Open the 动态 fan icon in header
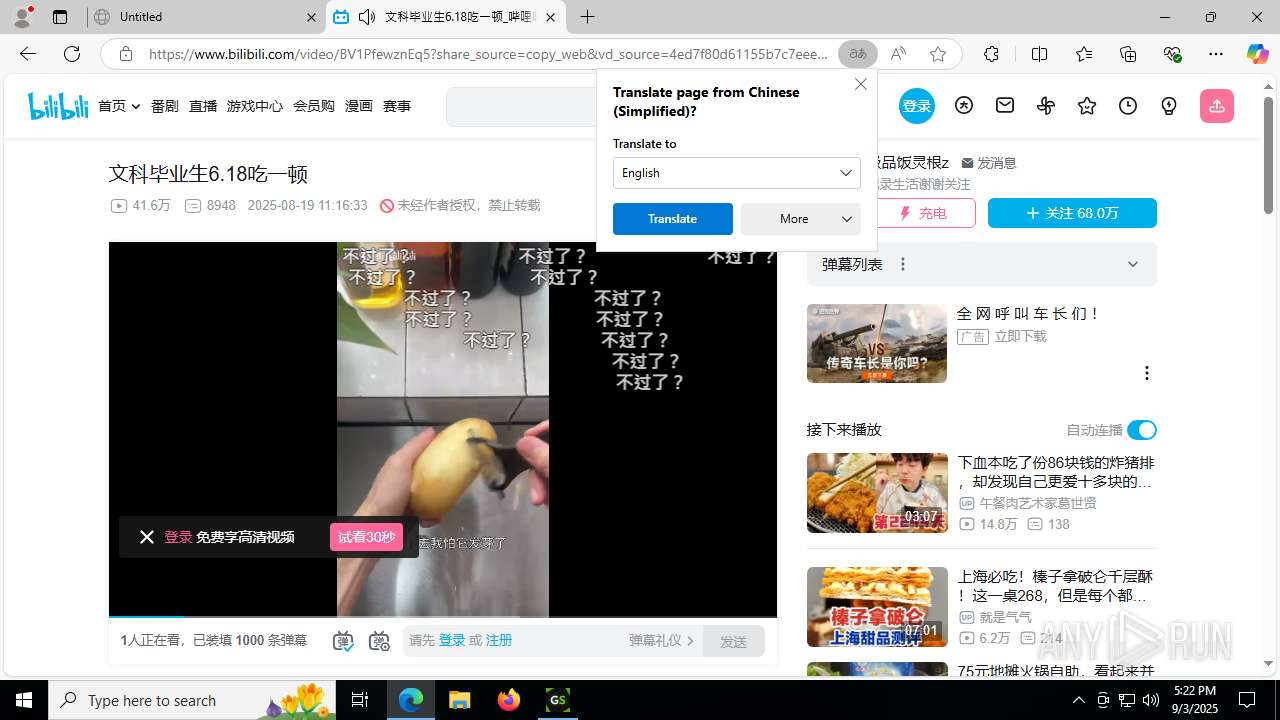Image resolution: width=1280 pixels, height=720 pixels. click(x=1046, y=105)
